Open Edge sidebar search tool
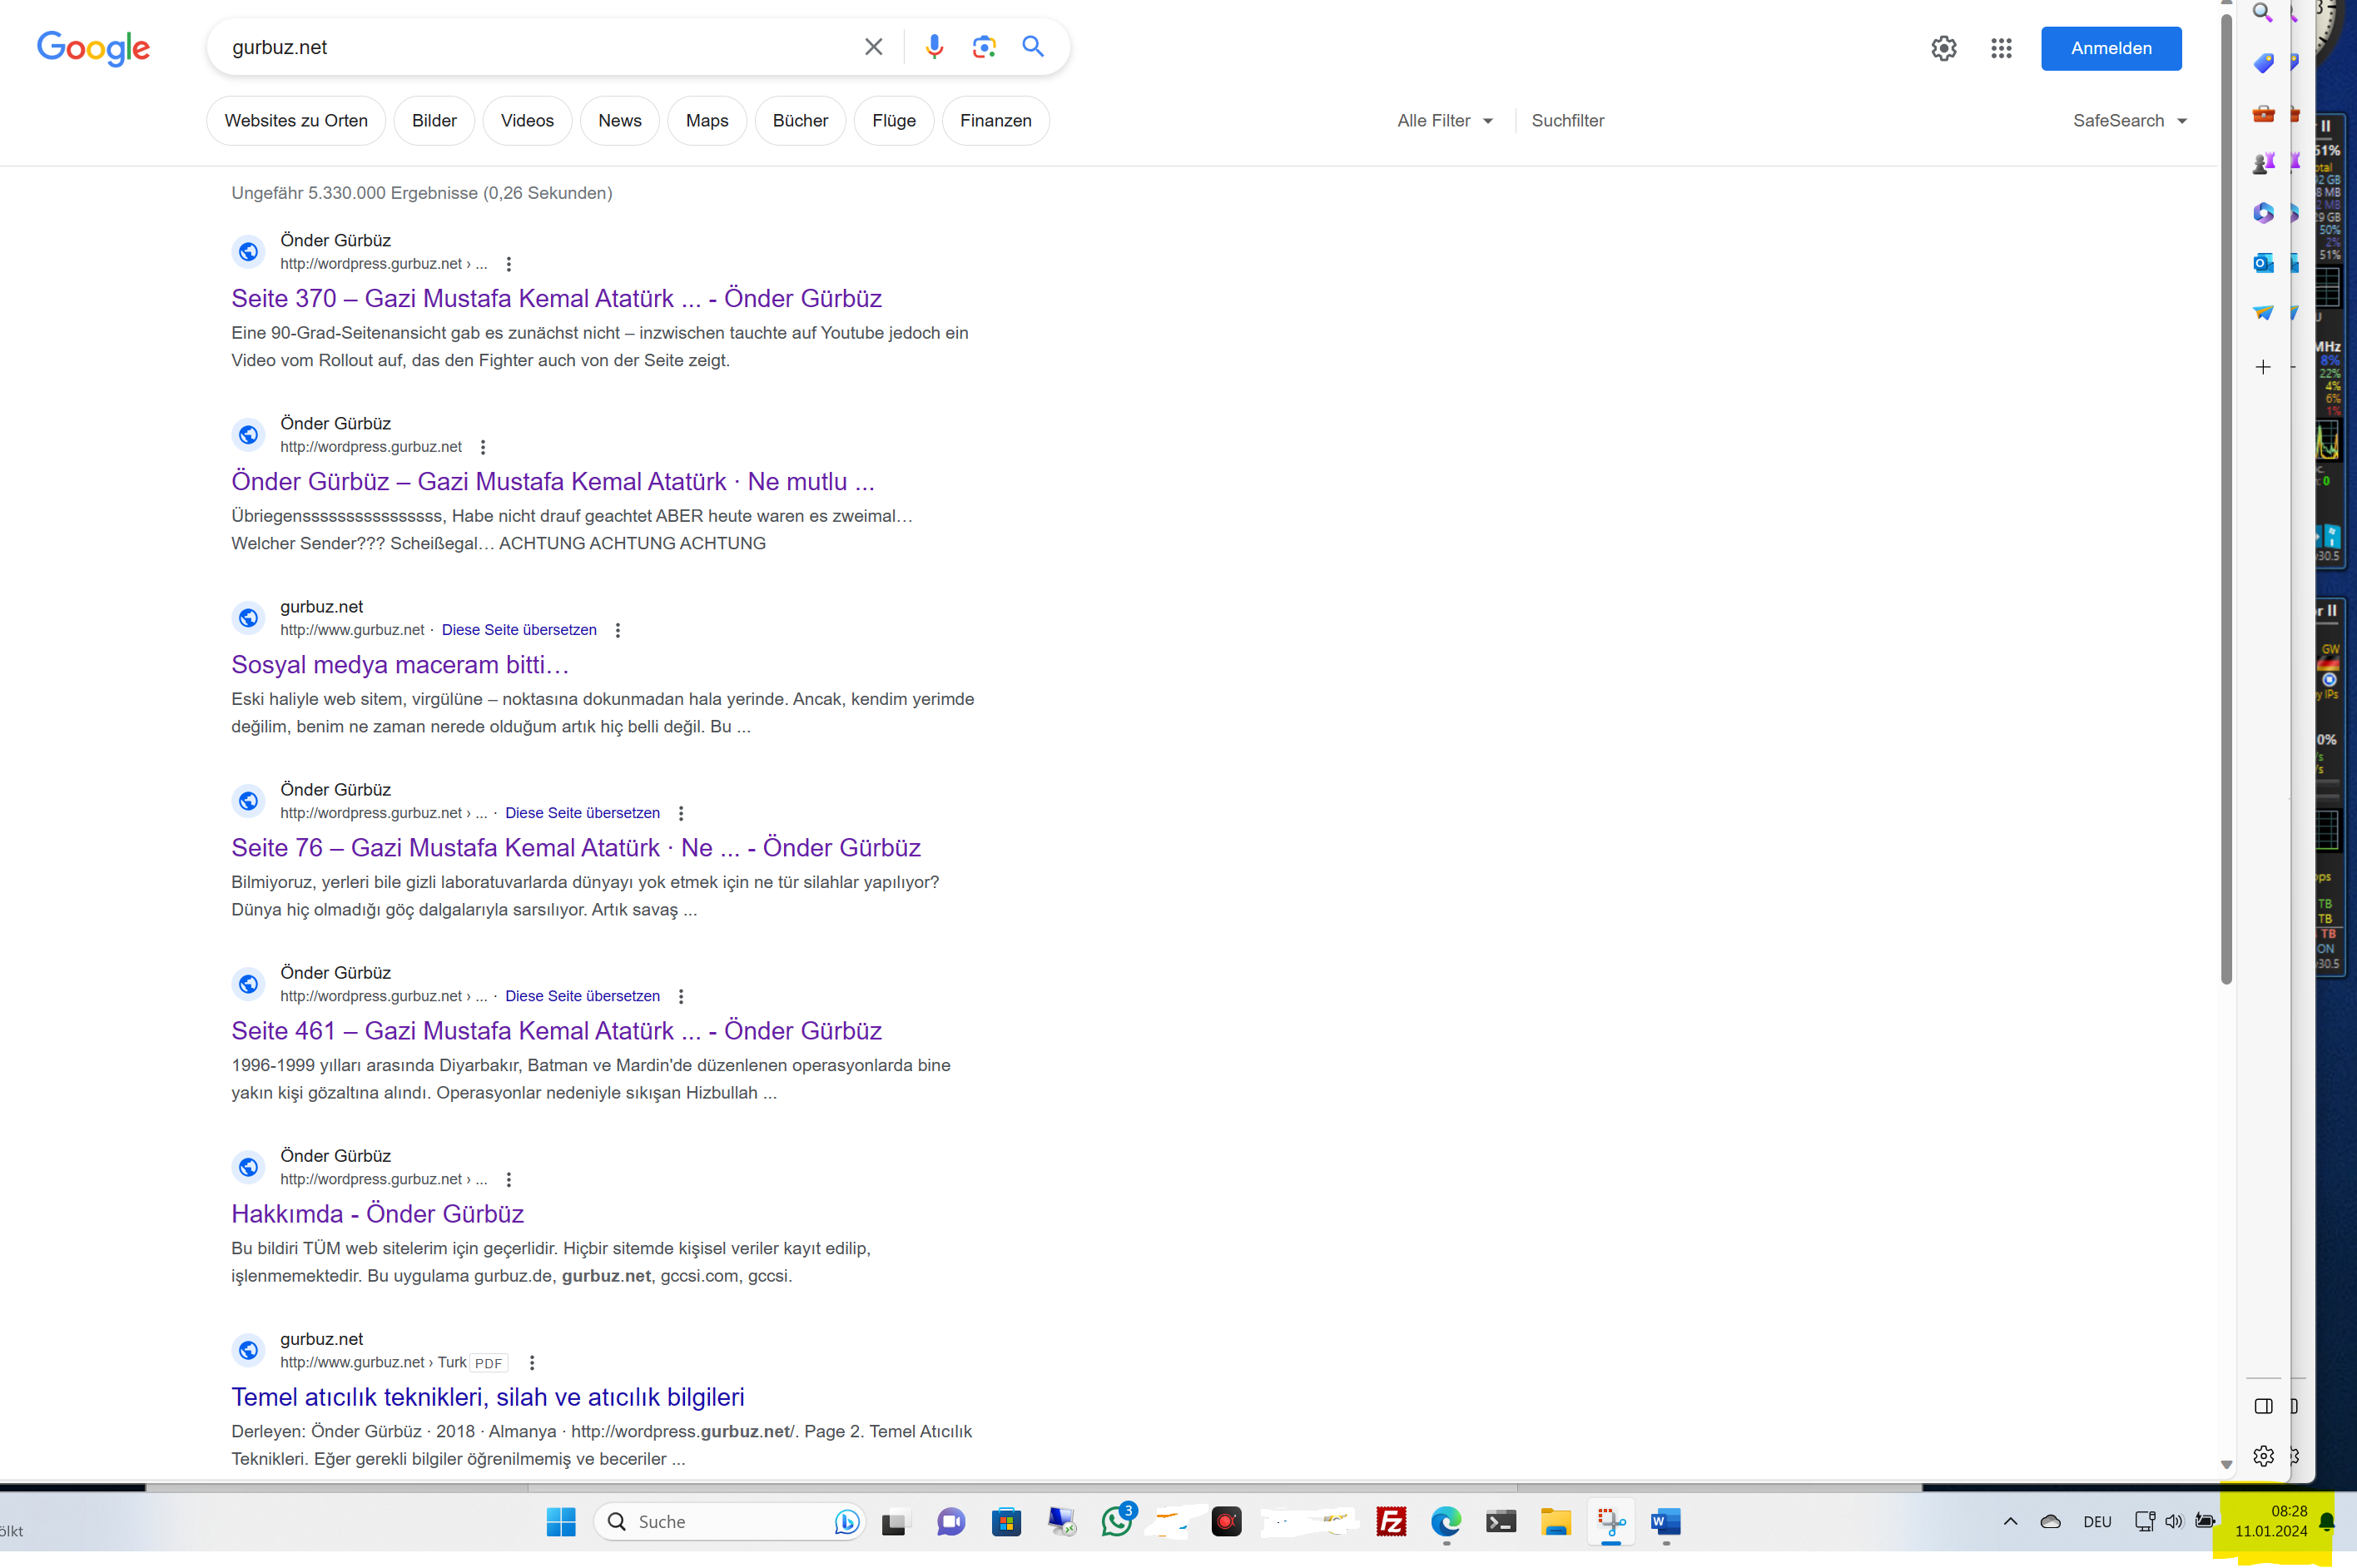2357x1568 pixels. point(2262,13)
